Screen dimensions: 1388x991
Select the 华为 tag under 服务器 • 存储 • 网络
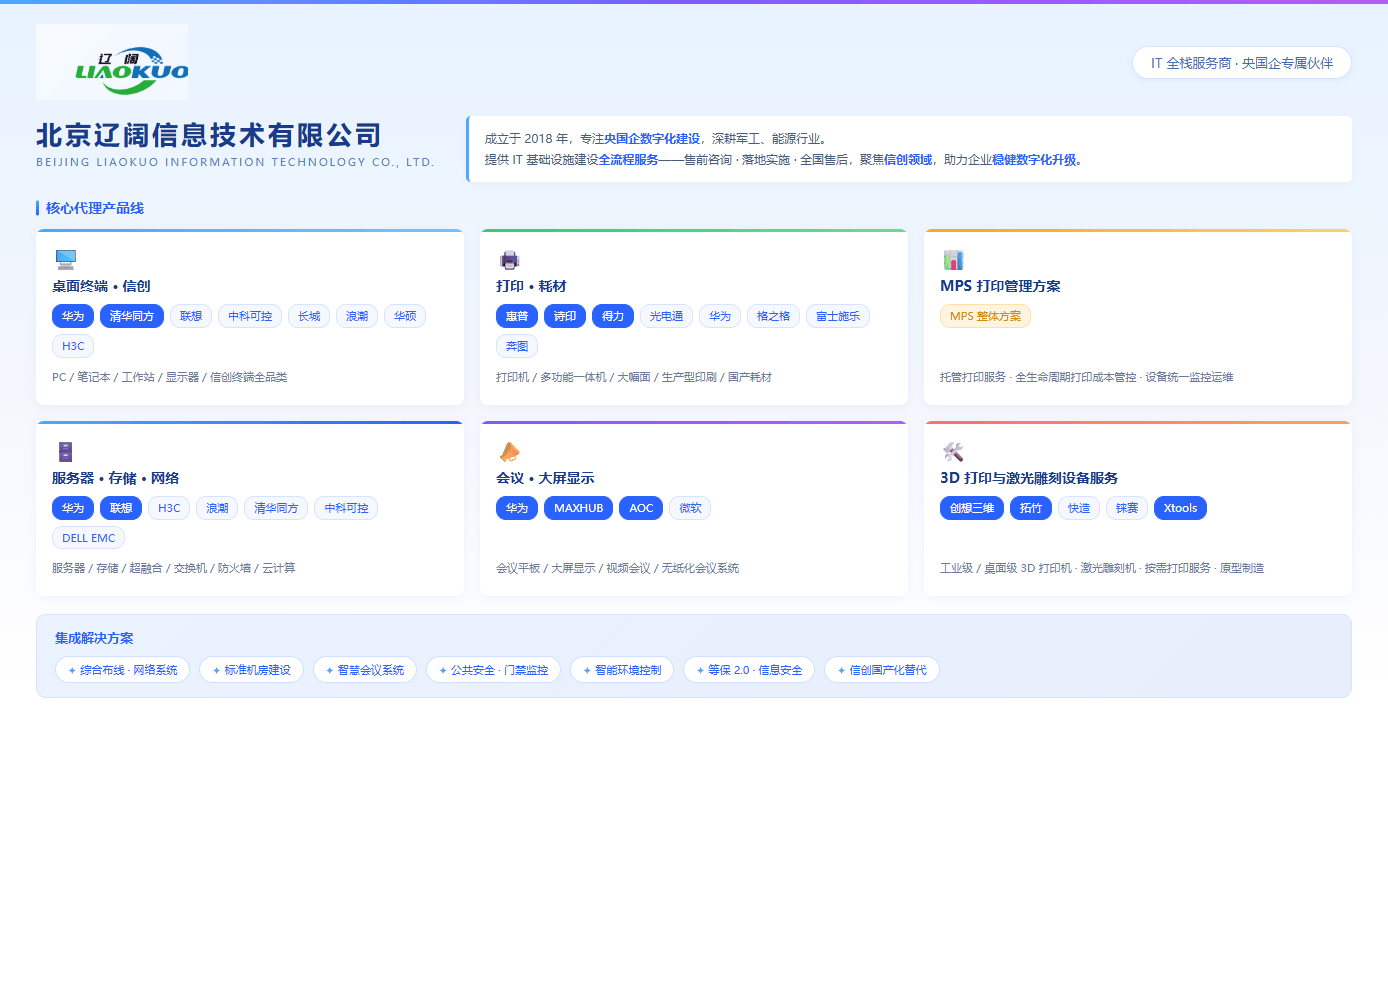(73, 508)
